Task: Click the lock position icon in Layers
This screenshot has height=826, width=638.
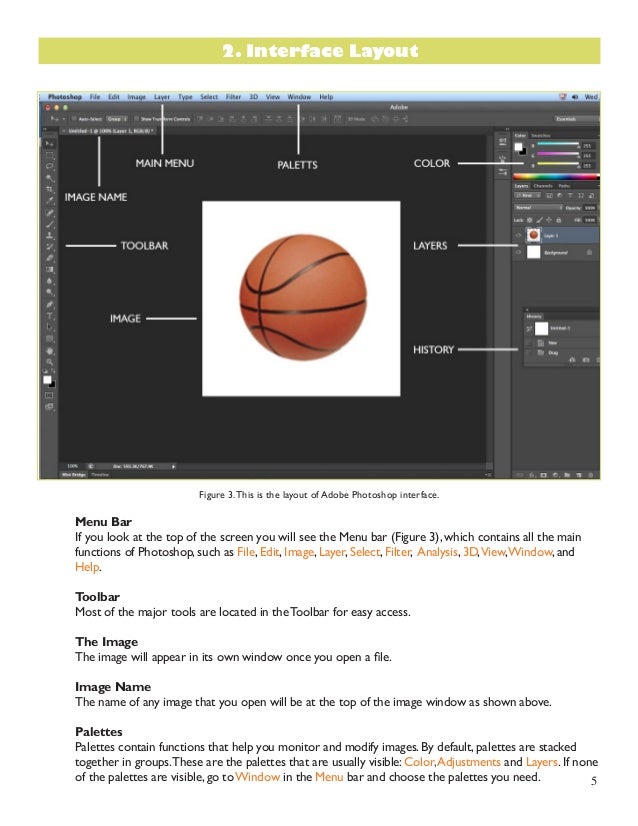Action: 549,220
